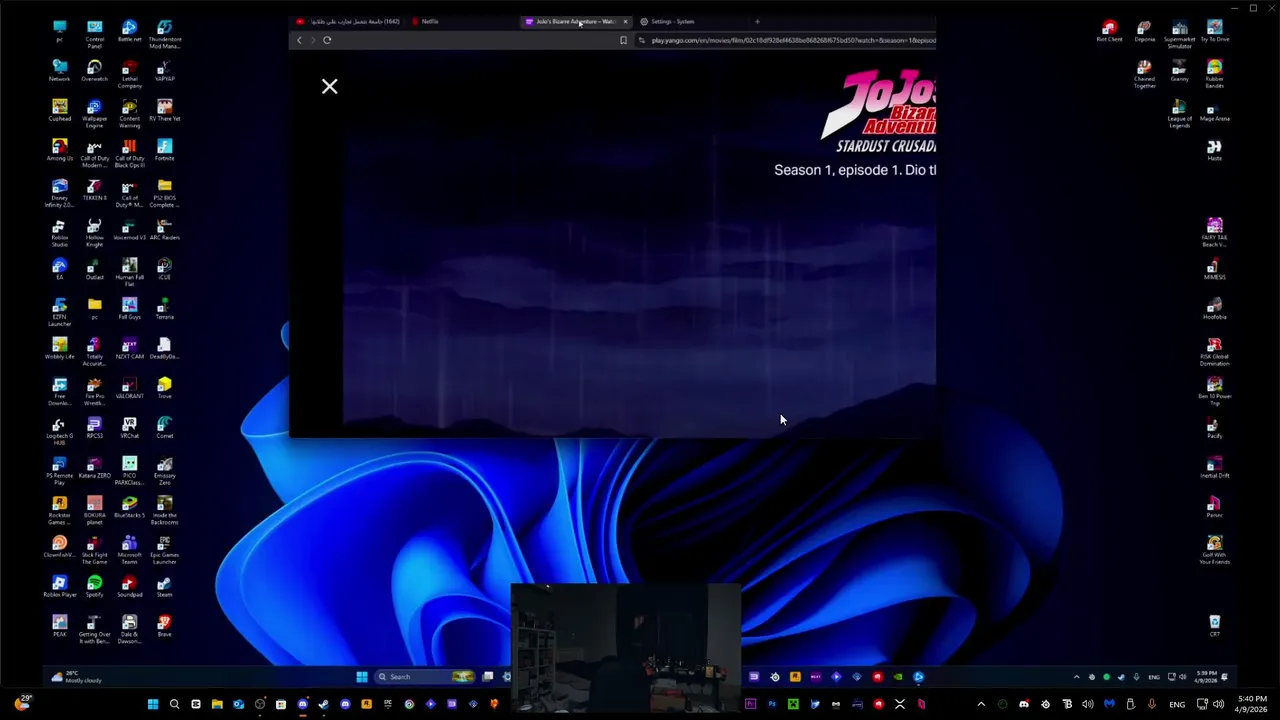Screen dimensions: 1280x720
Task: Open clock showing 5:40 PM
Action: pyautogui.click(x=1252, y=704)
